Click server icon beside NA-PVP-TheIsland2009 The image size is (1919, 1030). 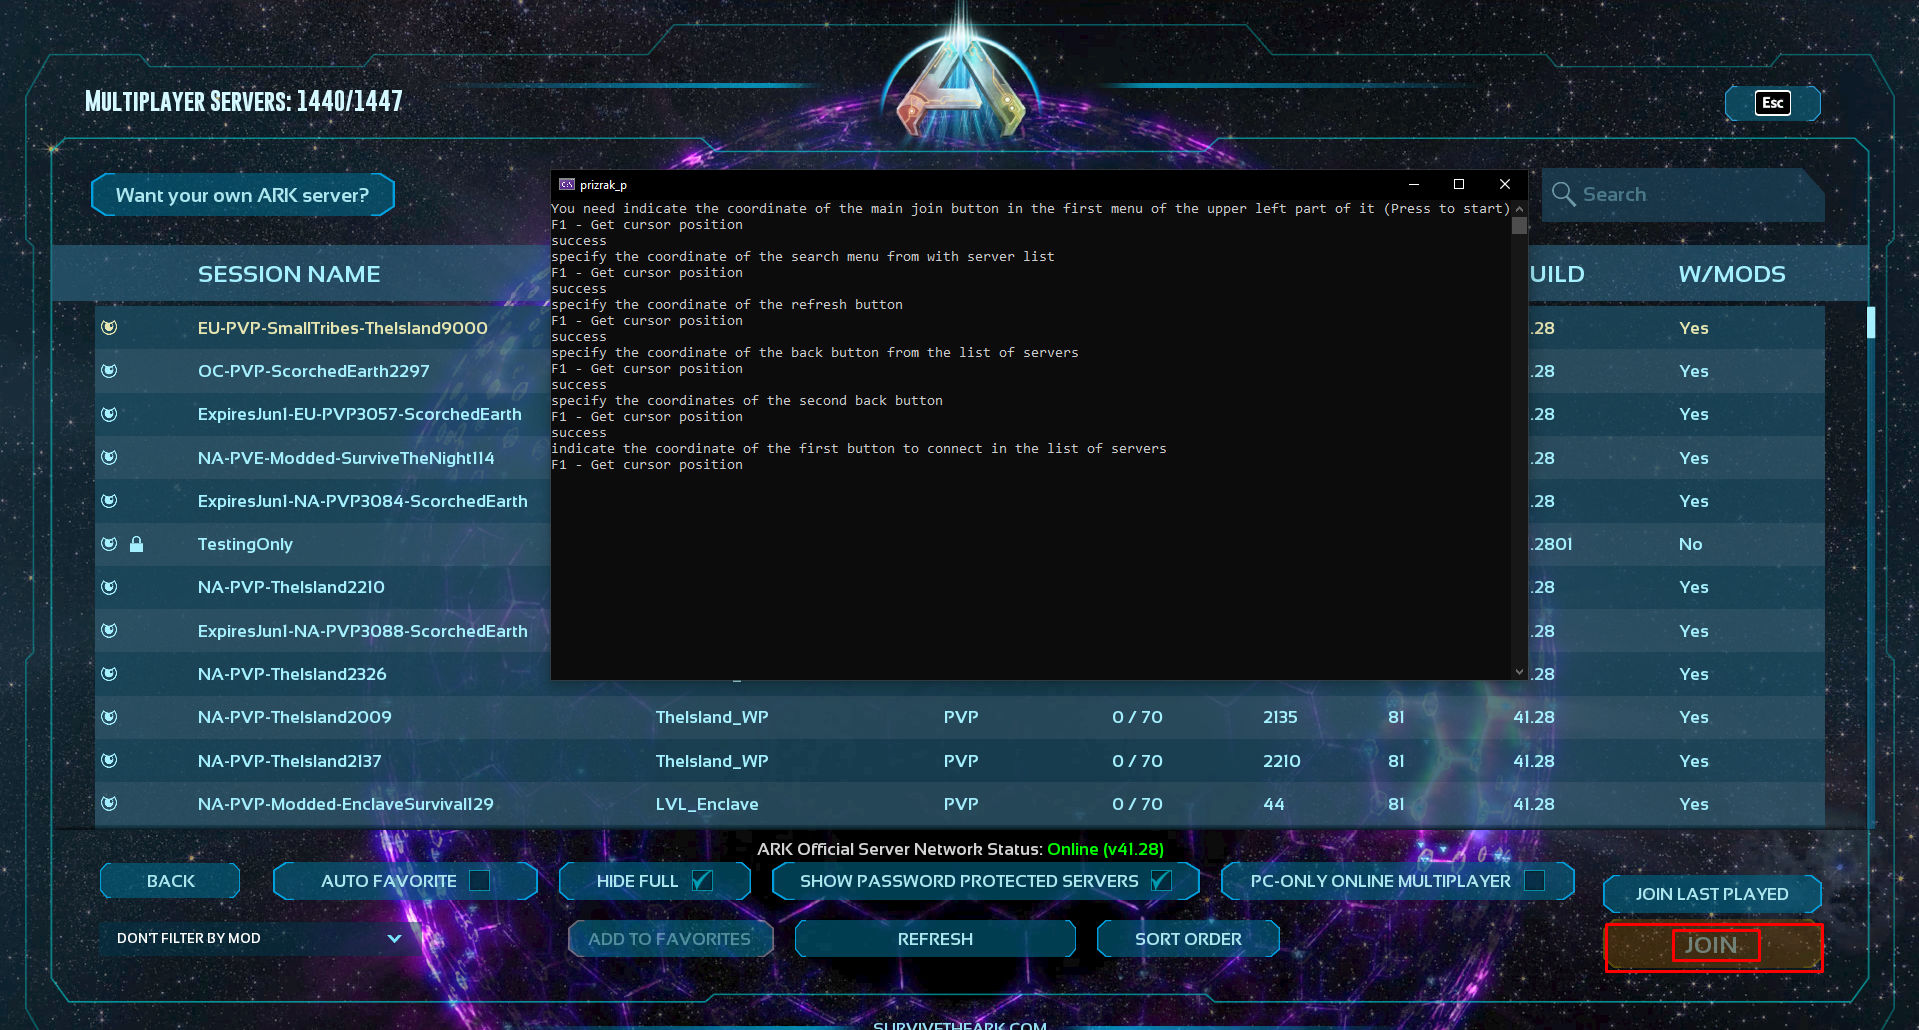pyautogui.click(x=109, y=717)
